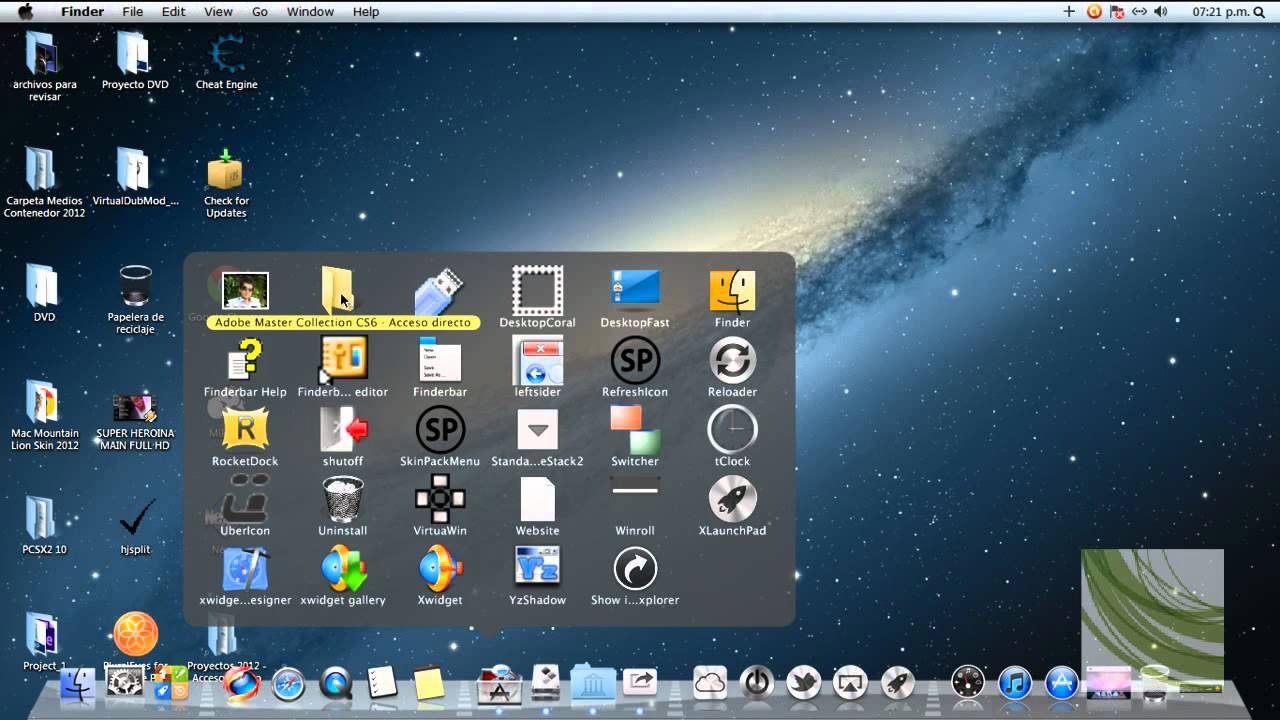The image size is (1280, 720).
Task: Click the shutoff icon
Action: pyautogui.click(x=342, y=429)
